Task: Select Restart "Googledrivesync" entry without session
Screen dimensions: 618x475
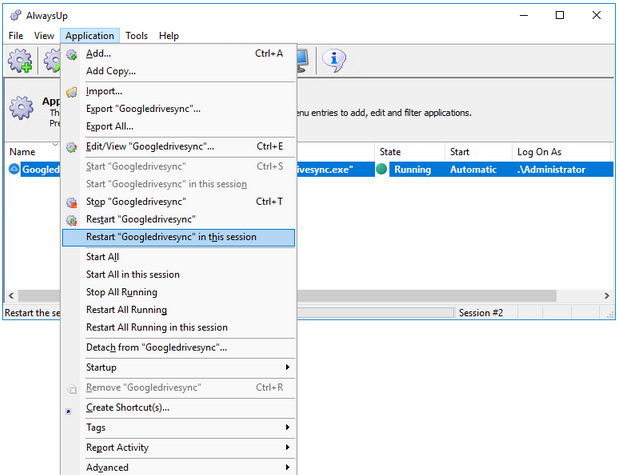Action: click(179, 220)
